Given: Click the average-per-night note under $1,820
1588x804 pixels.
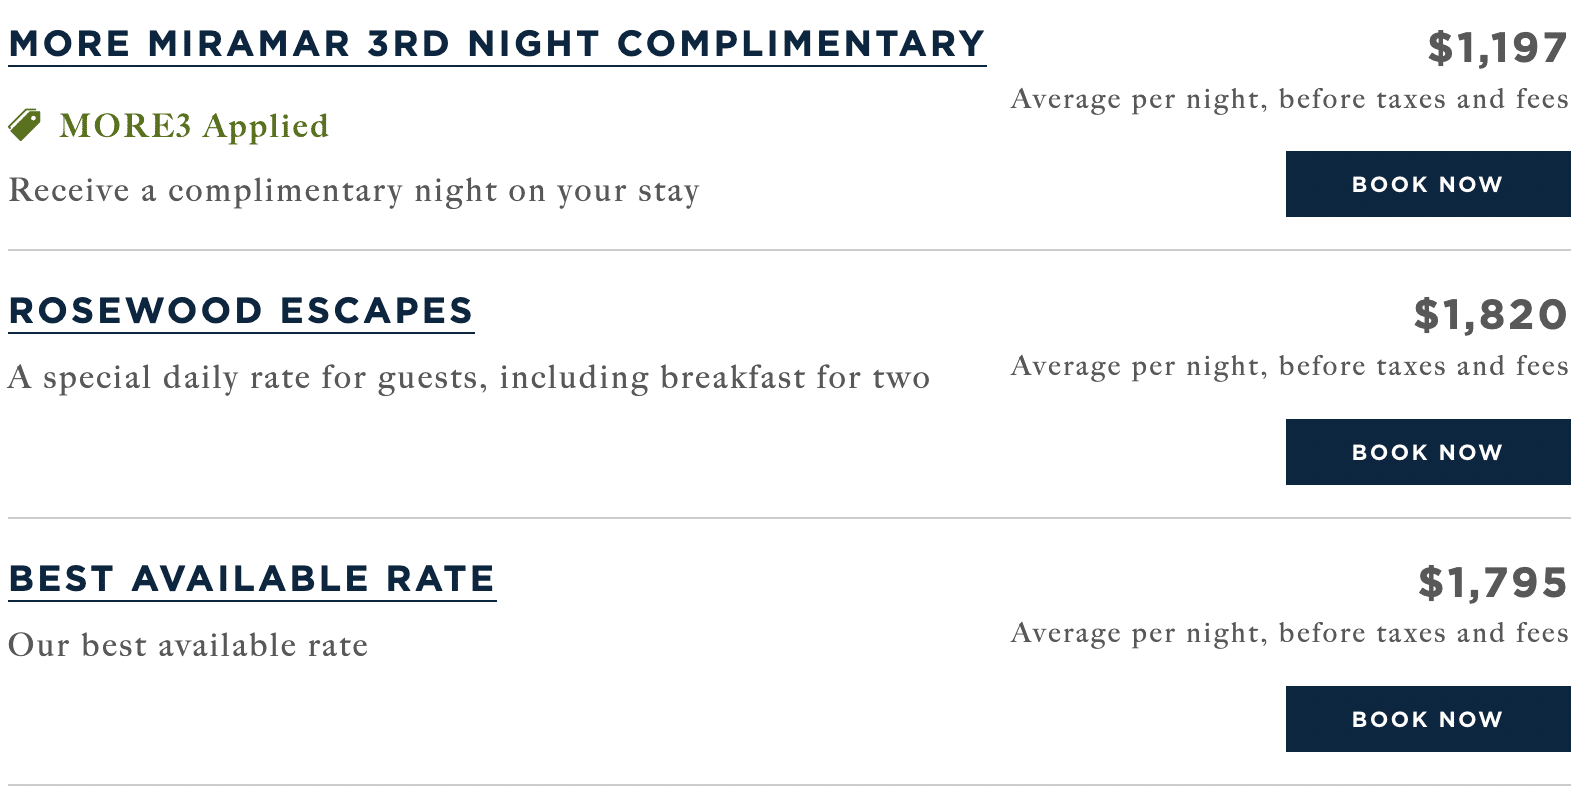Looking at the screenshot, I should tap(1289, 366).
